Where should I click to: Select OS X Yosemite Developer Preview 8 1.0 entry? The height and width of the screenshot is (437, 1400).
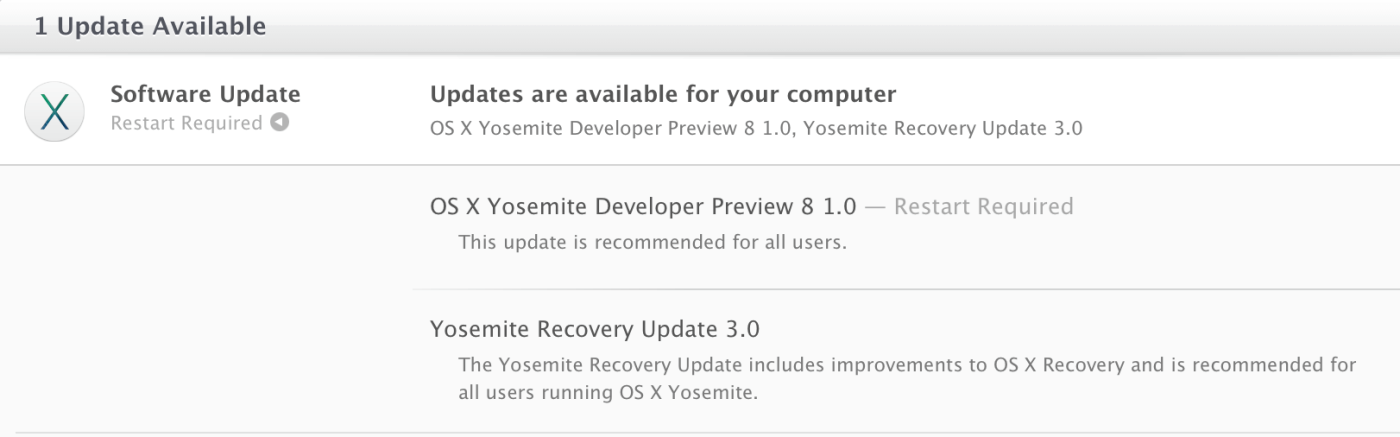pyautogui.click(x=642, y=207)
